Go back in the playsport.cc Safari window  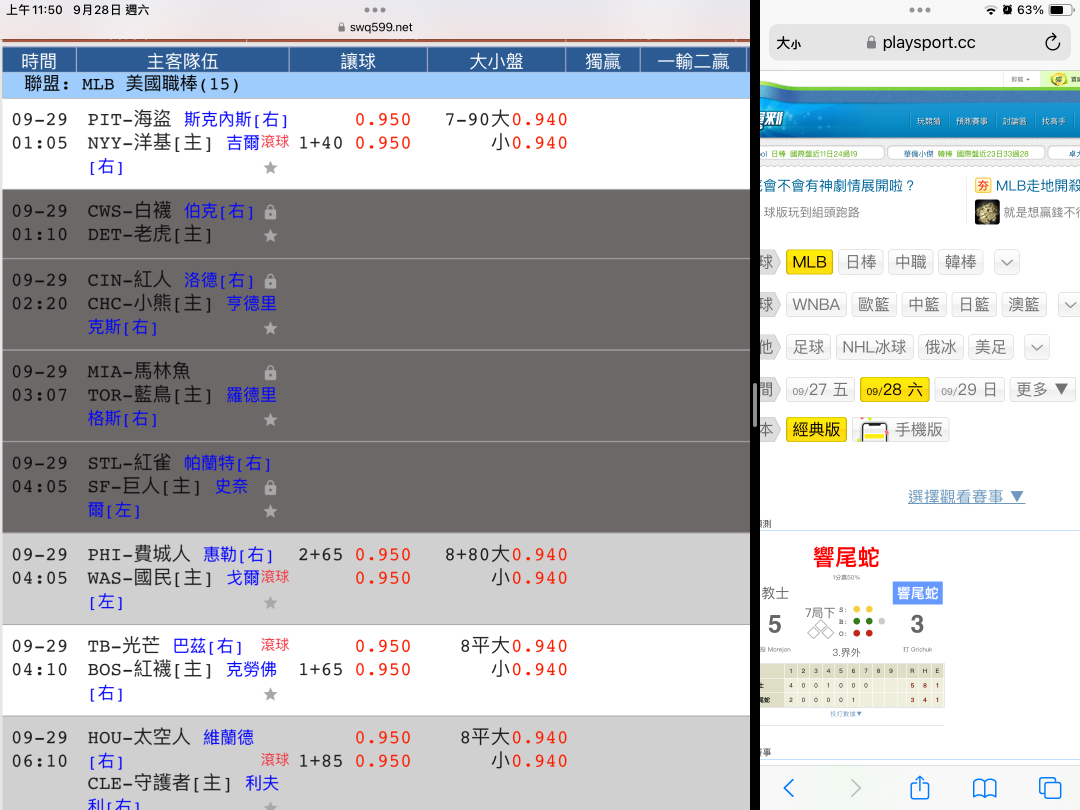[x=789, y=787]
